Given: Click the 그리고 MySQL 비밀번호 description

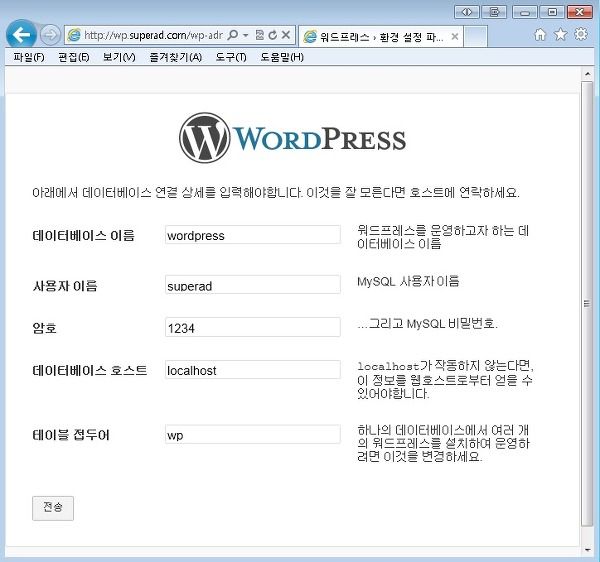Looking at the screenshot, I should click(x=427, y=324).
